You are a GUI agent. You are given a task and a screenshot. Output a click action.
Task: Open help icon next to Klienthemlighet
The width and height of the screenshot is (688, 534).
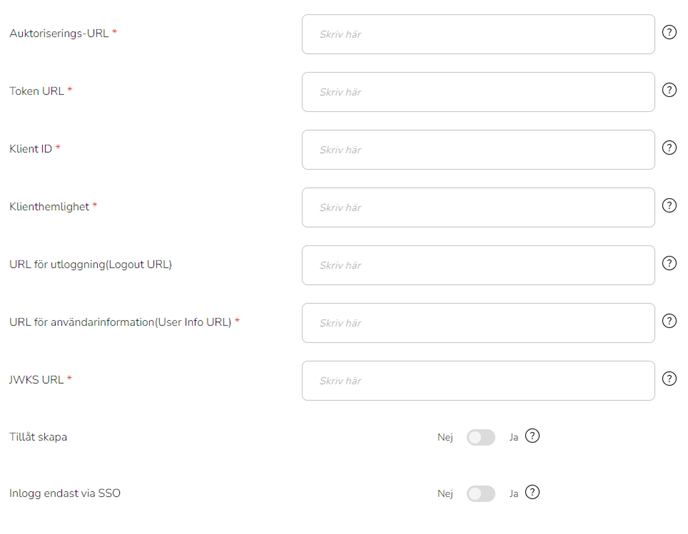tap(669, 205)
